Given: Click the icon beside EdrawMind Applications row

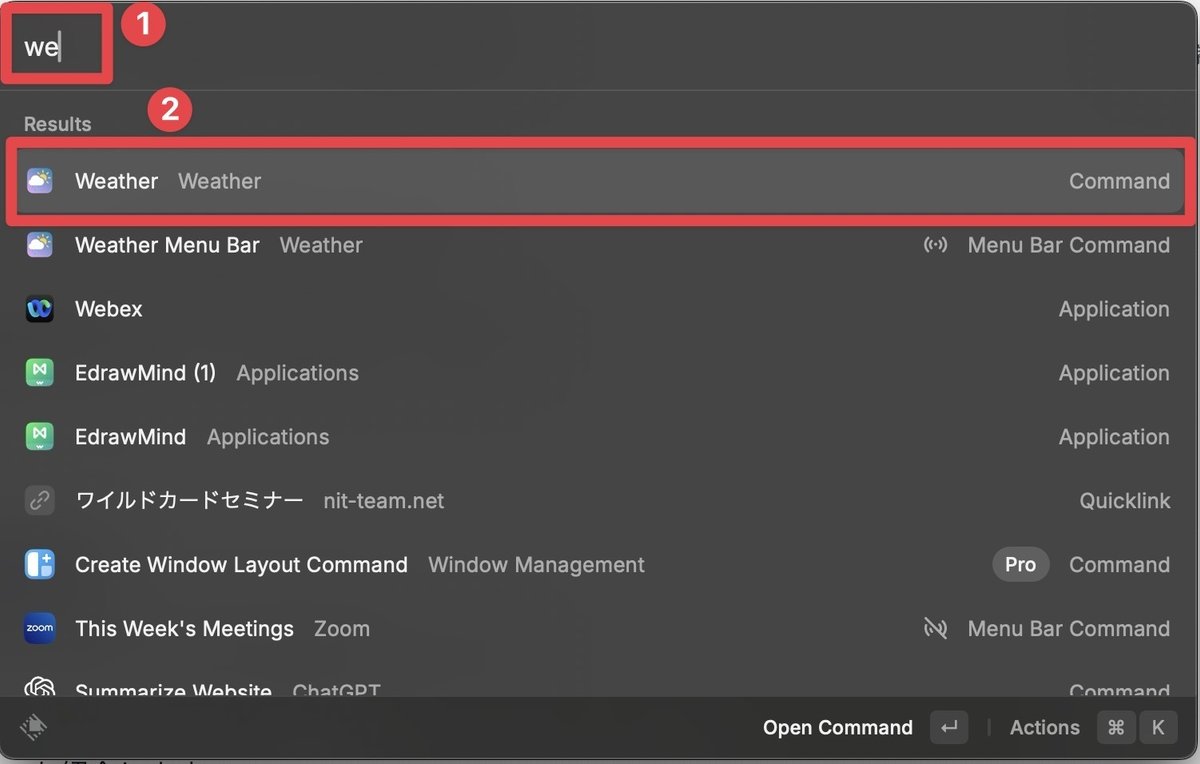Looking at the screenshot, I should [40, 437].
